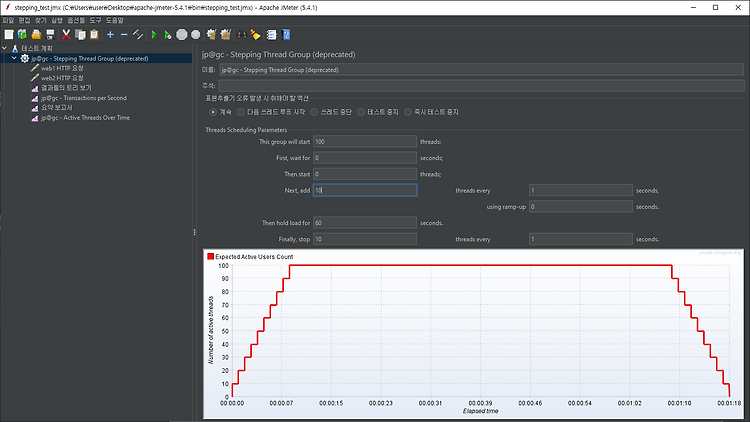Click the flask icon of test plan

coord(15,48)
